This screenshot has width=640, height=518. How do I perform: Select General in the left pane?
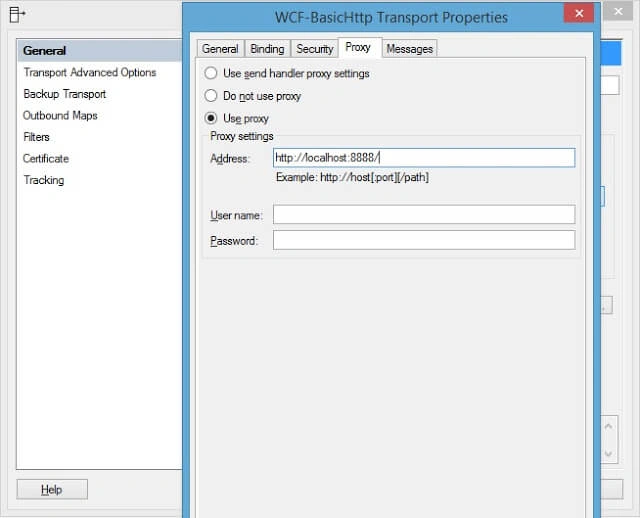tap(100, 51)
